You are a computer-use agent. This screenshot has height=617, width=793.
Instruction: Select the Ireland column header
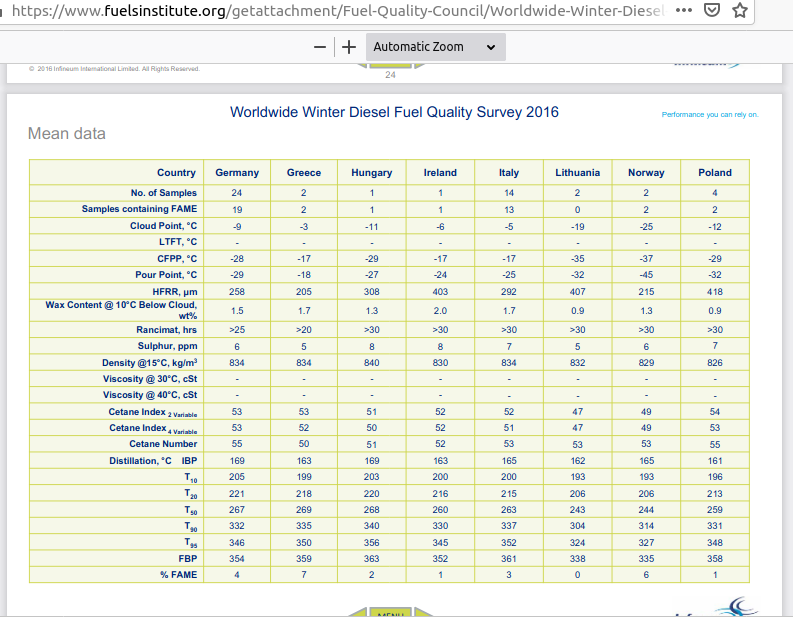[x=440, y=172]
